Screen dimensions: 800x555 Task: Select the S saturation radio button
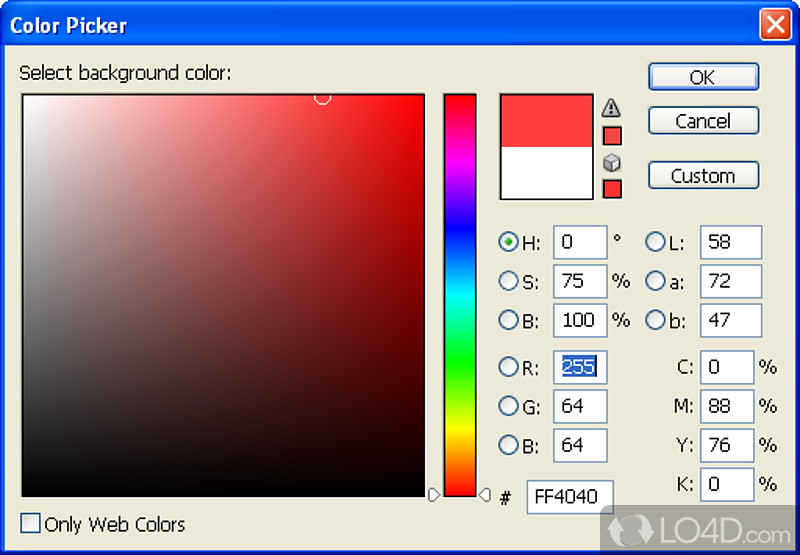508,281
